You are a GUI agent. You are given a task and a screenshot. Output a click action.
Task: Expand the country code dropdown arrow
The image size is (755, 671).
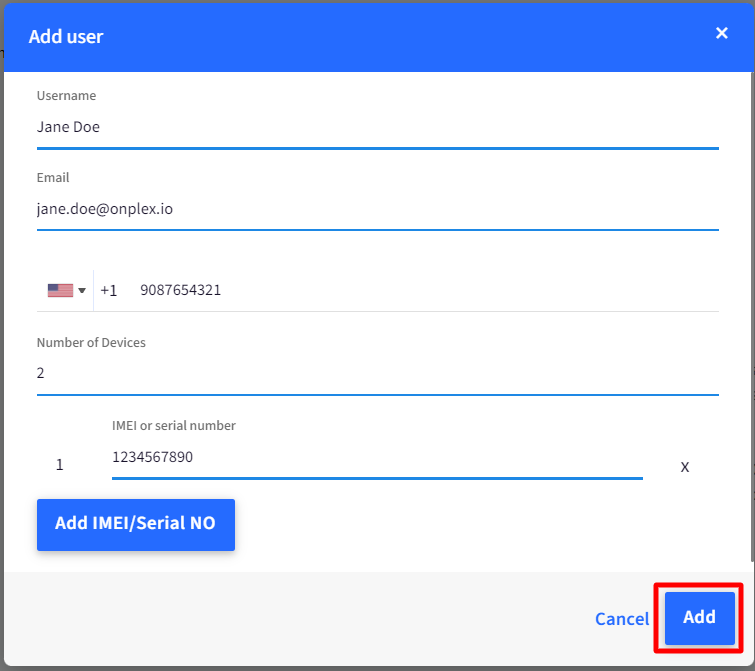click(82, 291)
